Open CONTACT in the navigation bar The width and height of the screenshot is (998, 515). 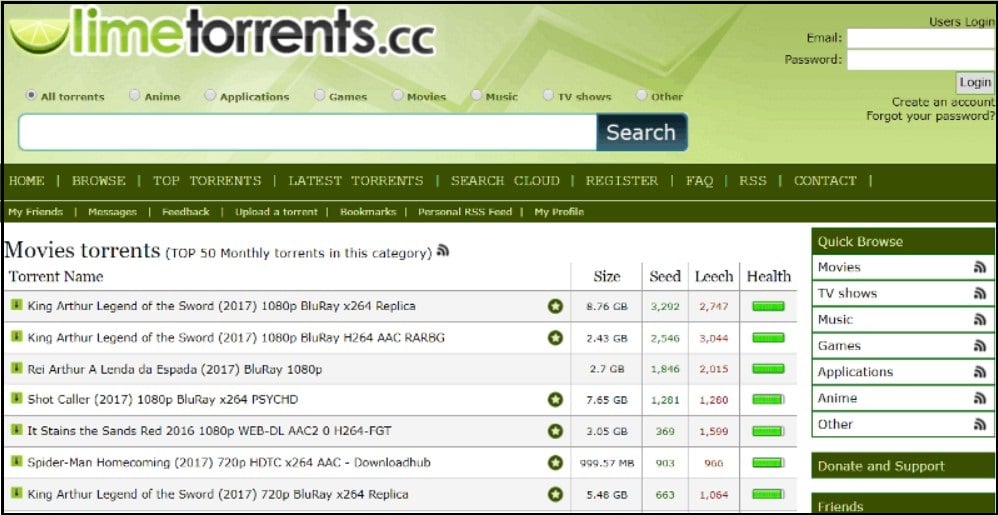point(825,181)
